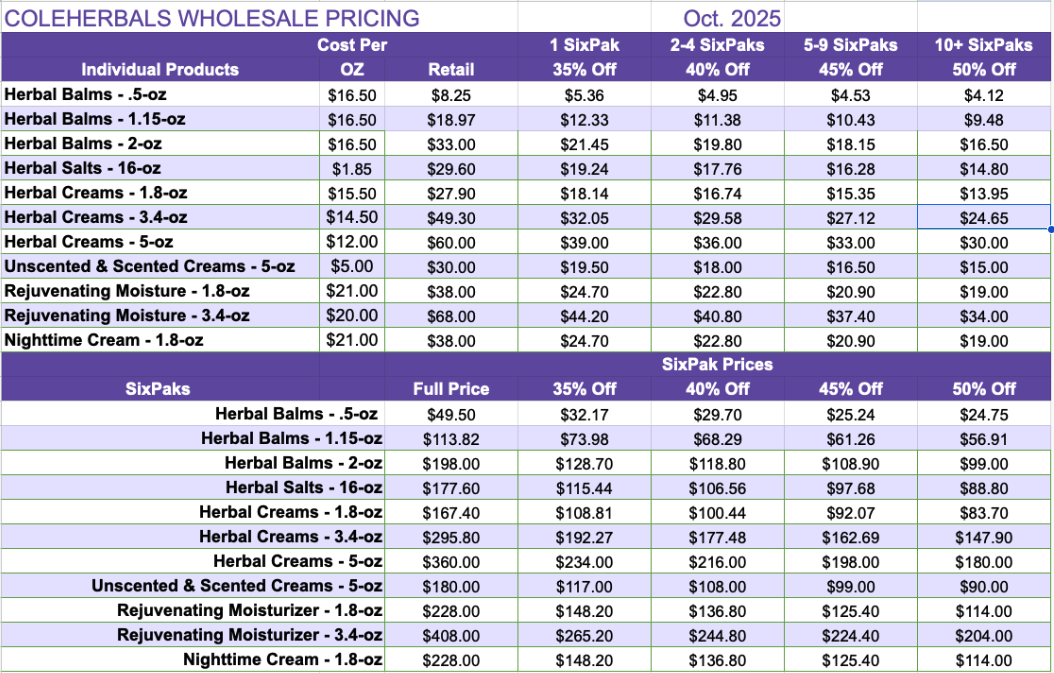1054x673 pixels.
Task: Click the Individual Products header cell
Action: click(160, 69)
